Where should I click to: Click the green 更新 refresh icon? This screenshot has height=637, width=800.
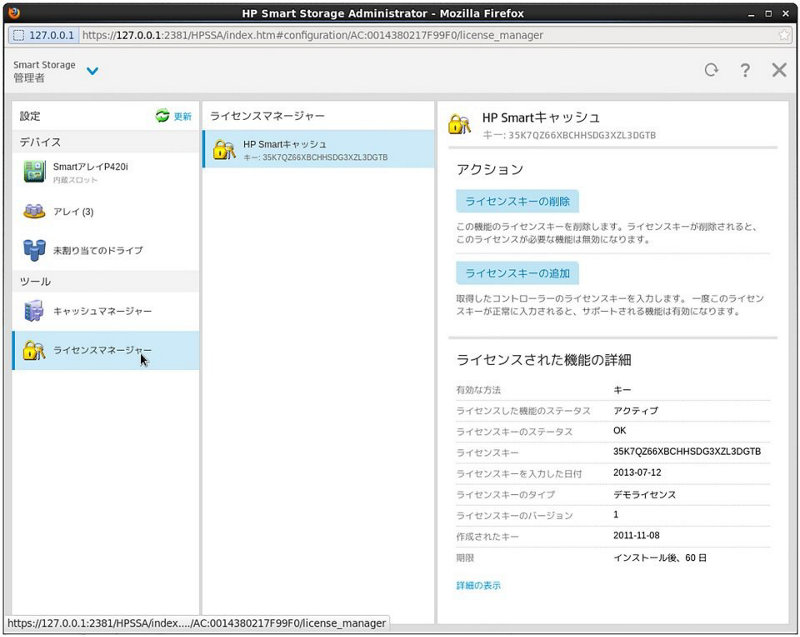pyautogui.click(x=160, y=115)
